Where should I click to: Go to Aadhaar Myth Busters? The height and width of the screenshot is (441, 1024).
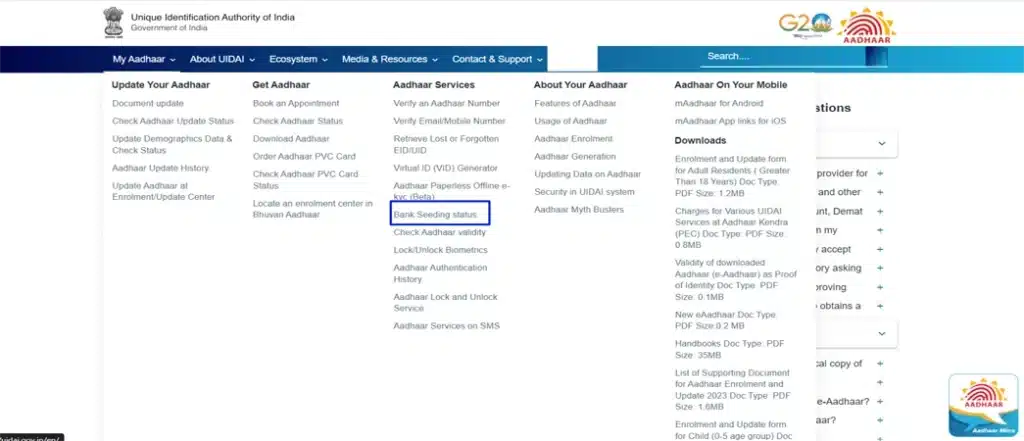[x=579, y=209]
